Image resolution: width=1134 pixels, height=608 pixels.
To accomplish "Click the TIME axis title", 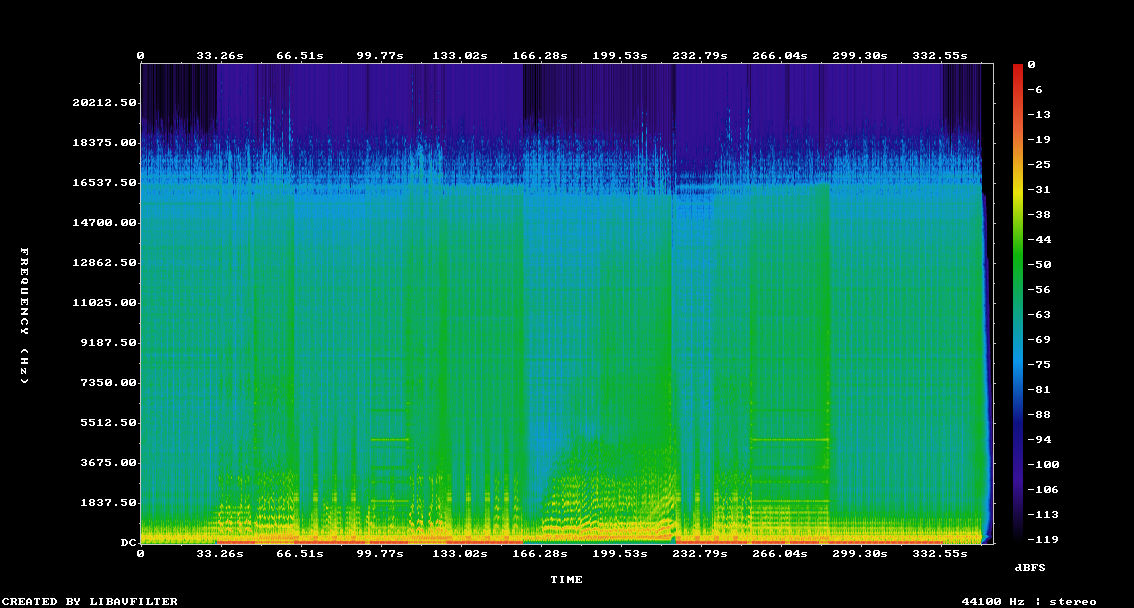I will point(566,579).
